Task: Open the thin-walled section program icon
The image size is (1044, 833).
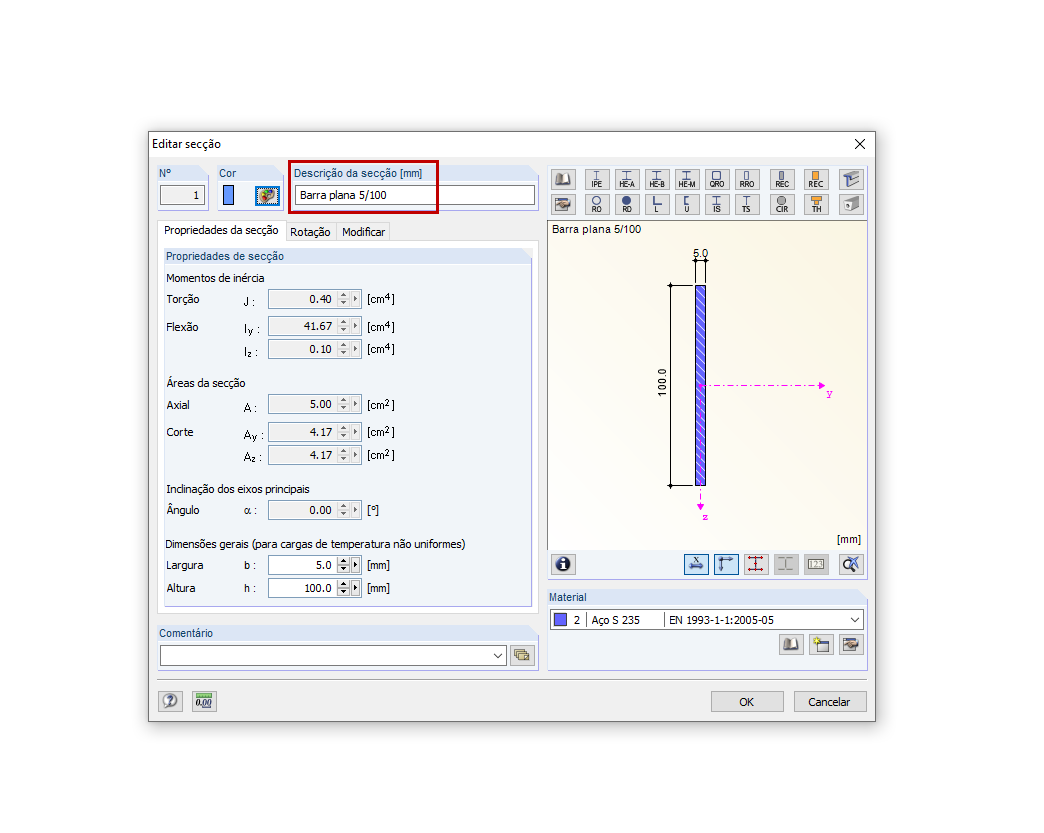Action: click(851, 179)
